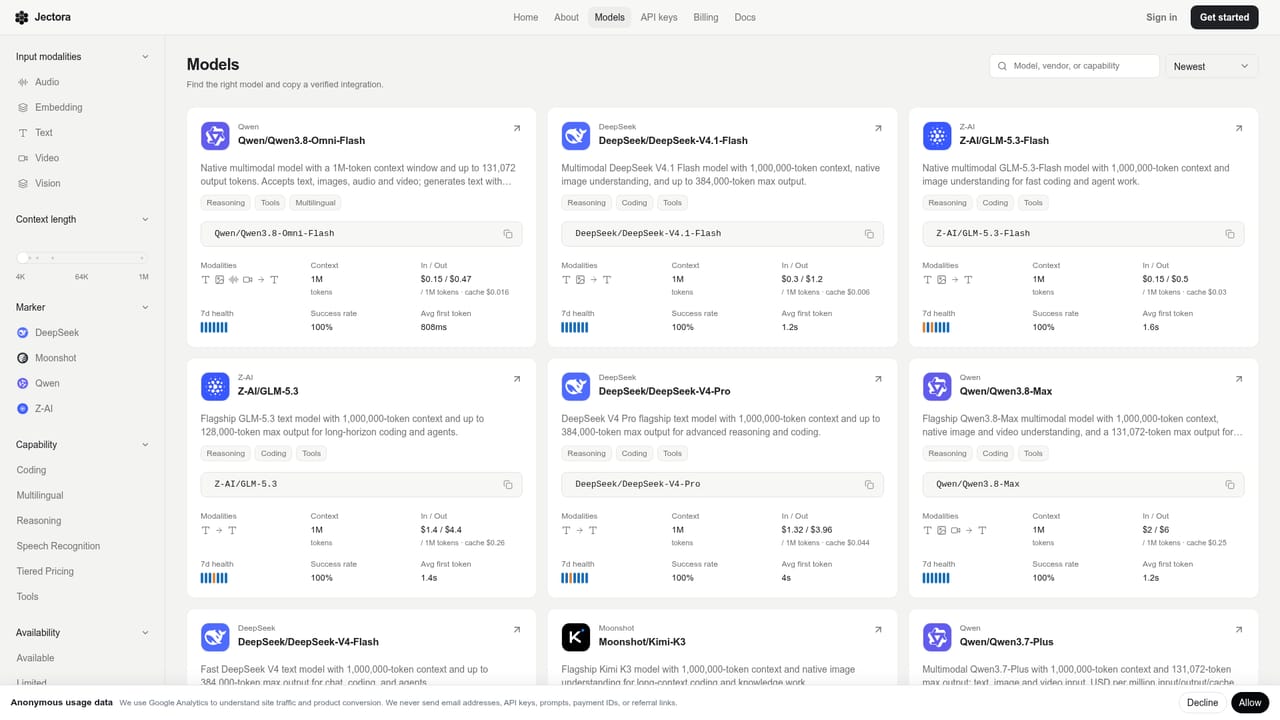Open the Docs nav item
Image resolution: width=1280 pixels, height=720 pixels.
point(745,17)
